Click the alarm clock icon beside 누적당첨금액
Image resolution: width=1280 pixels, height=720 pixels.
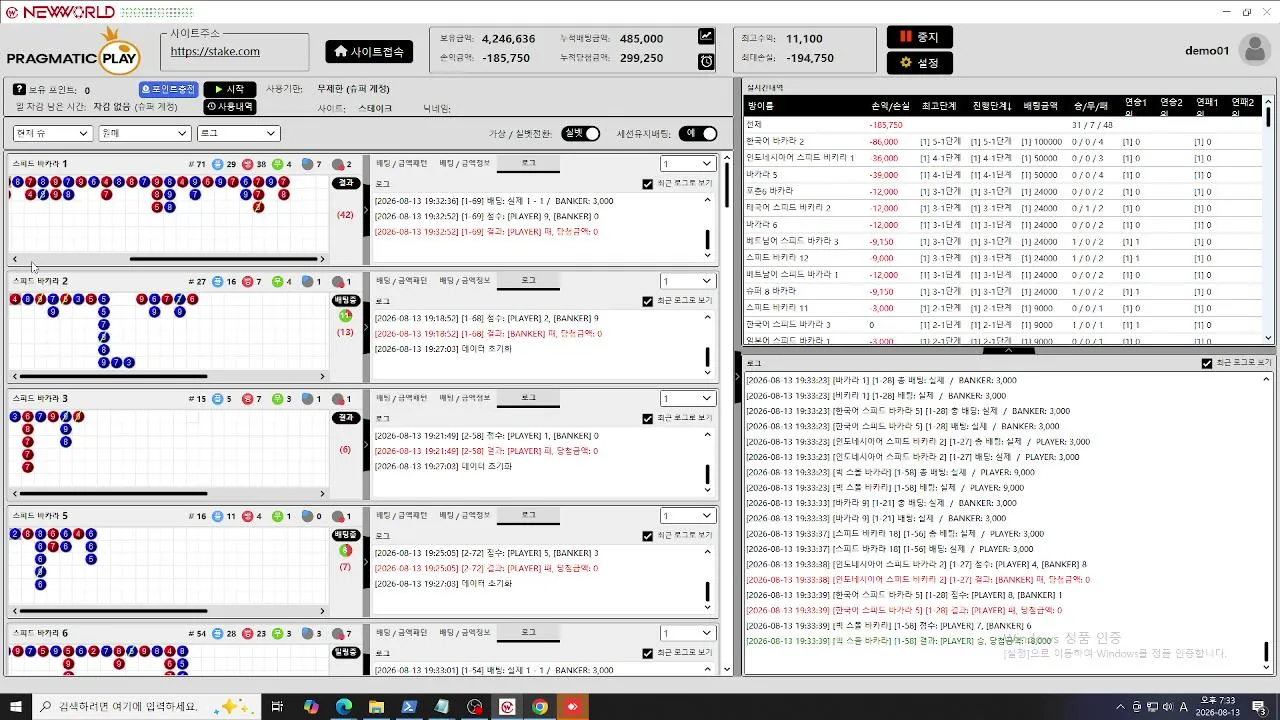pyautogui.click(x=706, y=61)
